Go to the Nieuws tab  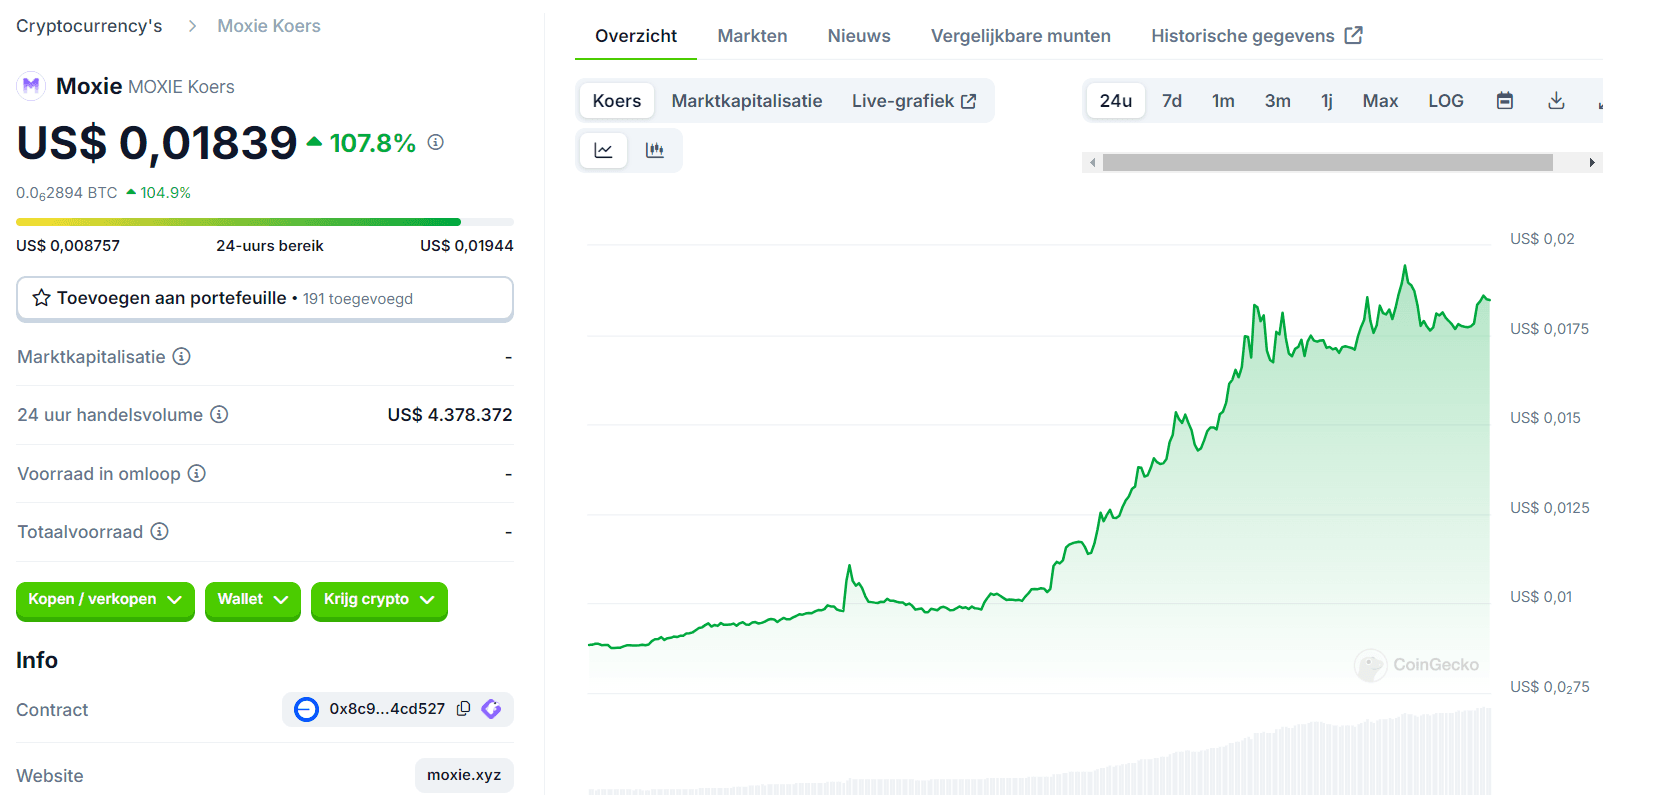(x=858, y=36)
